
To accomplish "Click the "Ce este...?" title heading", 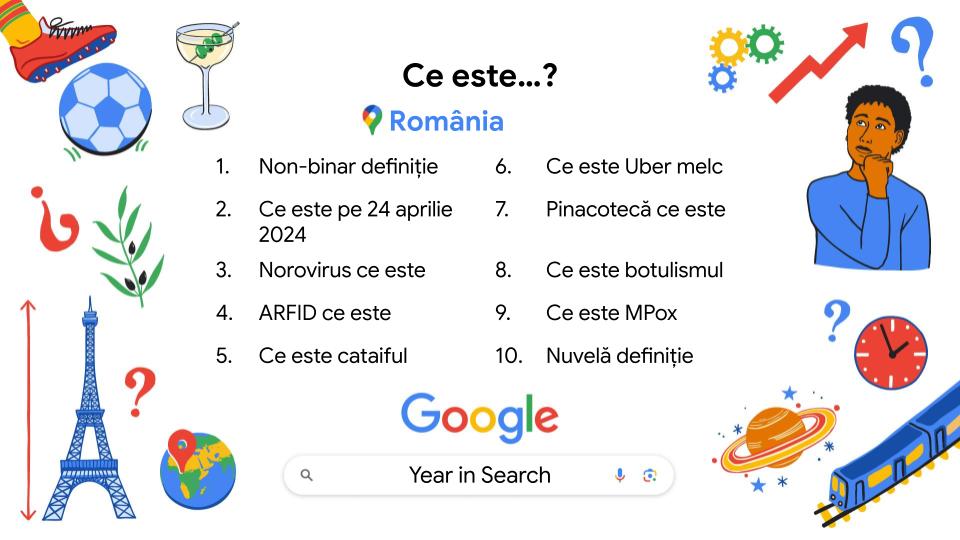I will (x=479, y=75).
